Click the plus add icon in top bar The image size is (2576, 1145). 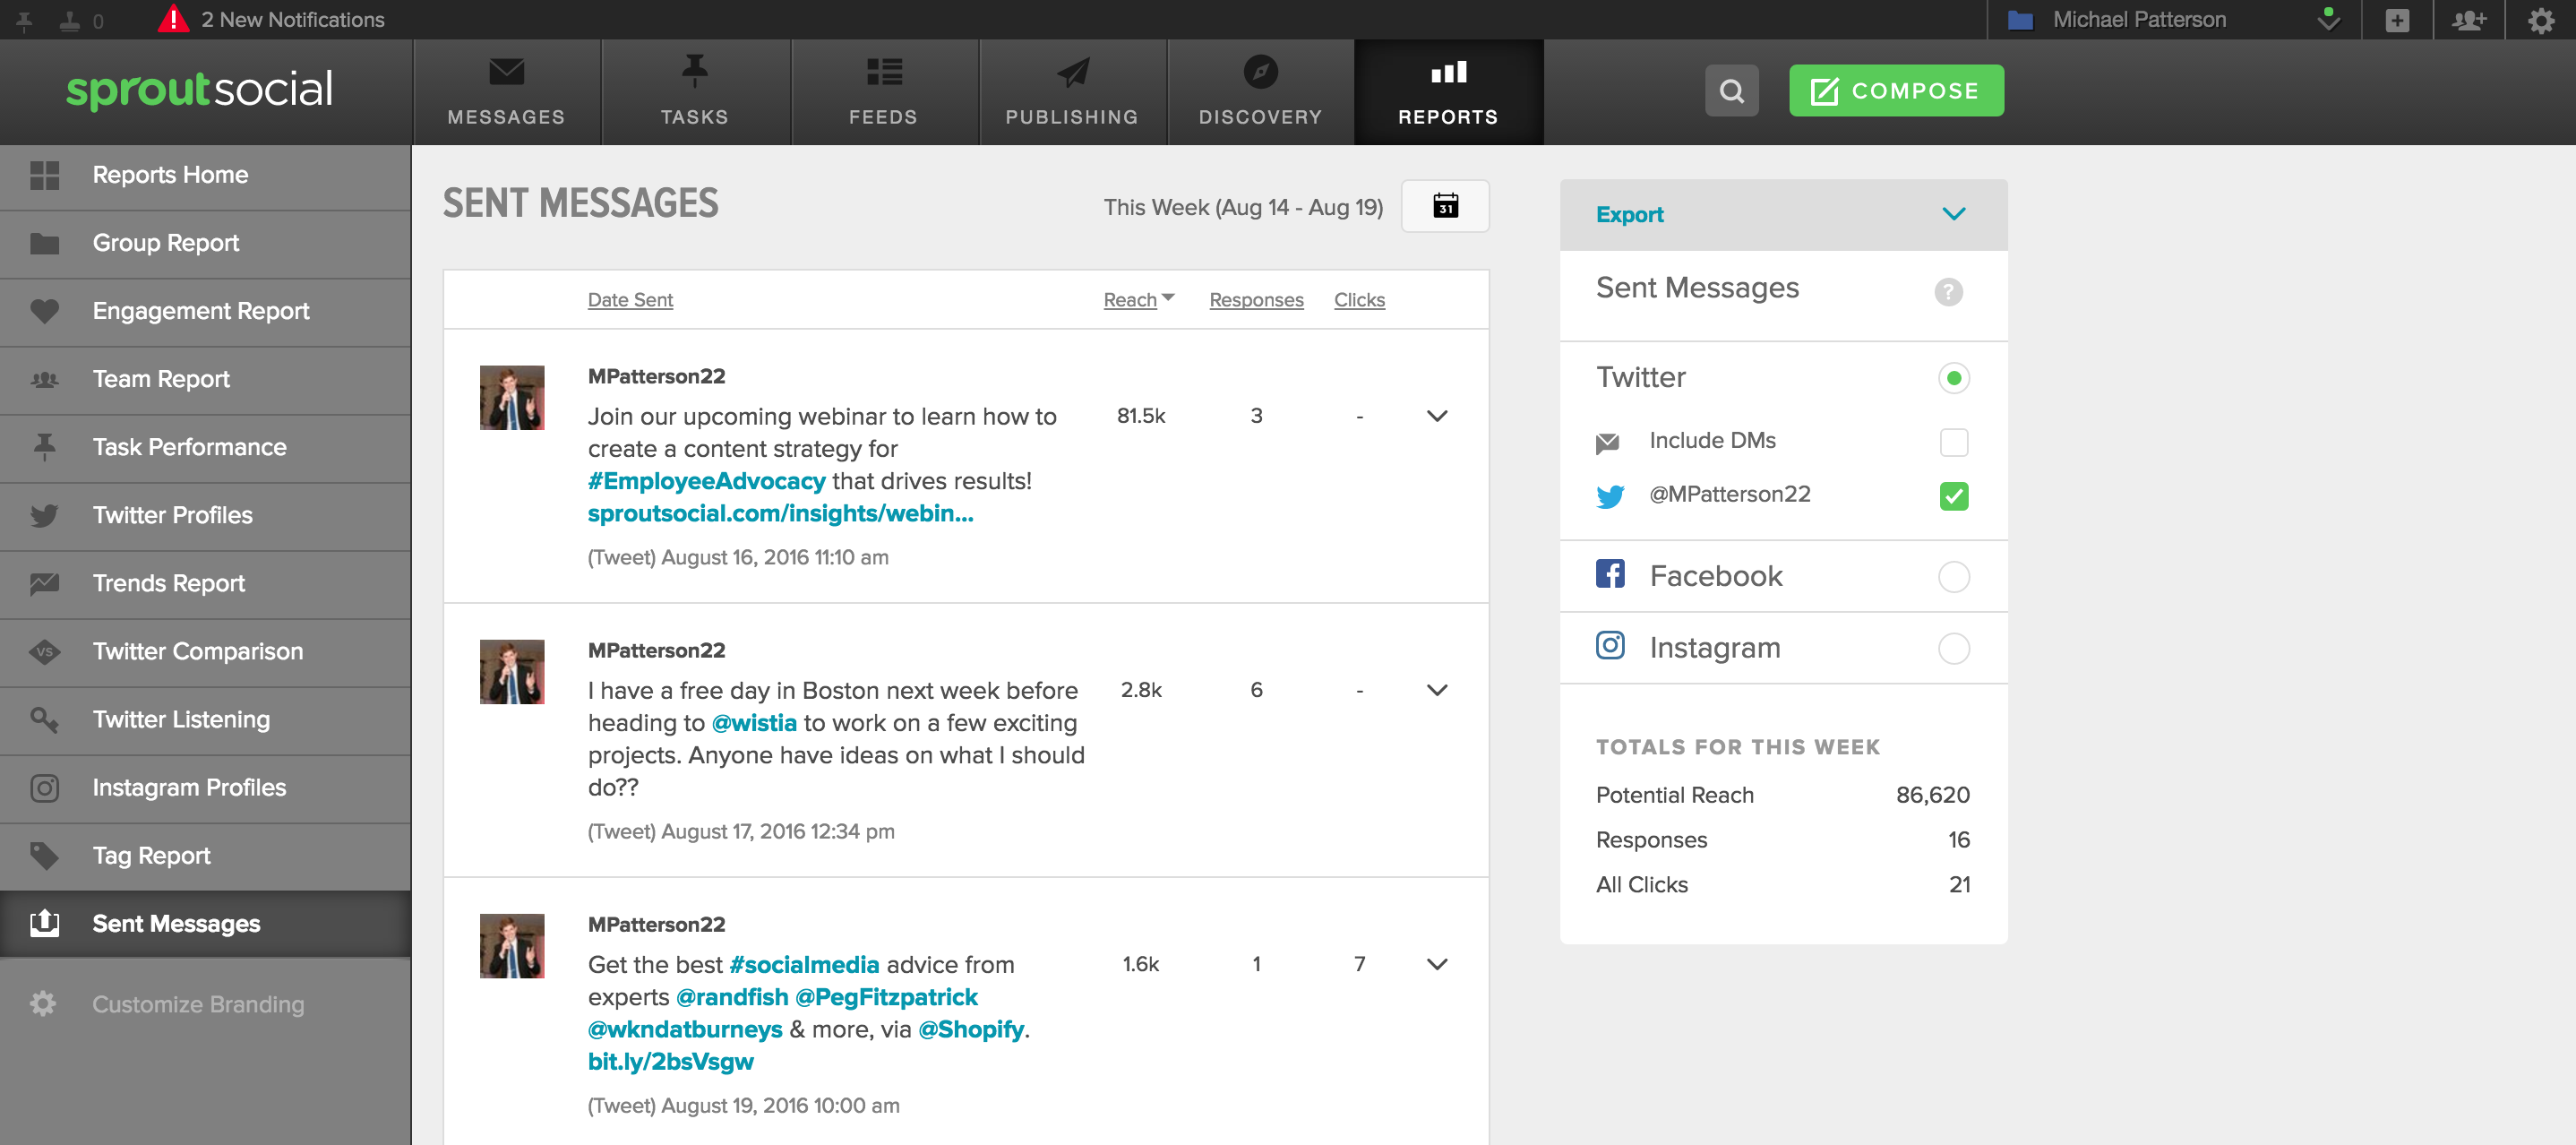(x=2397, y=20)
